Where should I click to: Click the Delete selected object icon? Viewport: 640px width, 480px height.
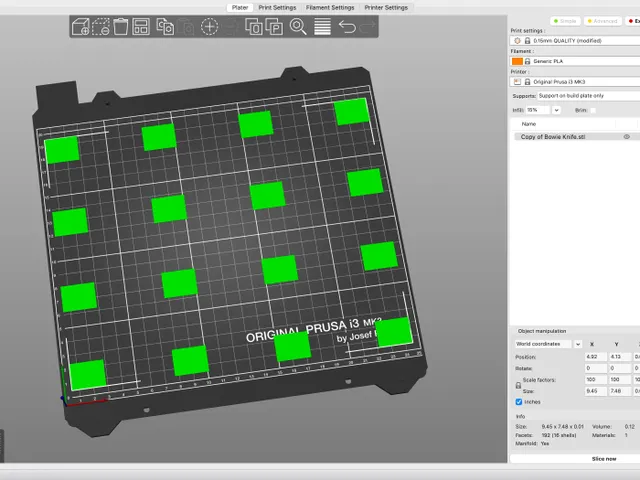[x=100, y=27]
